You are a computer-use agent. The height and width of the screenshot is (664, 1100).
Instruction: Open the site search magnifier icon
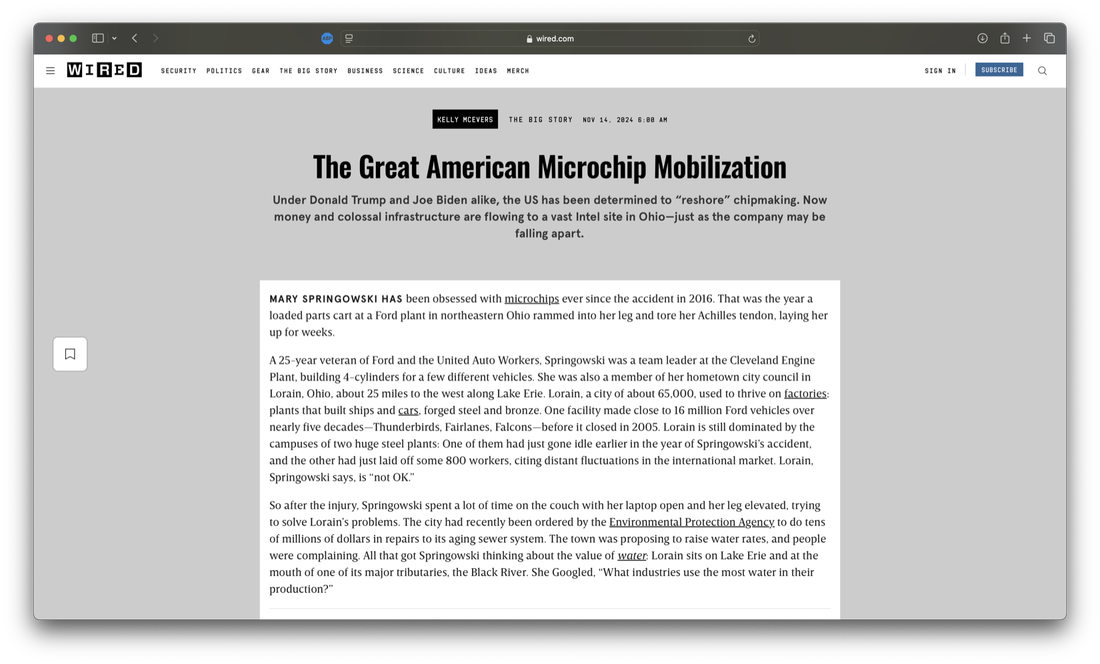(x=1042, y=70)
